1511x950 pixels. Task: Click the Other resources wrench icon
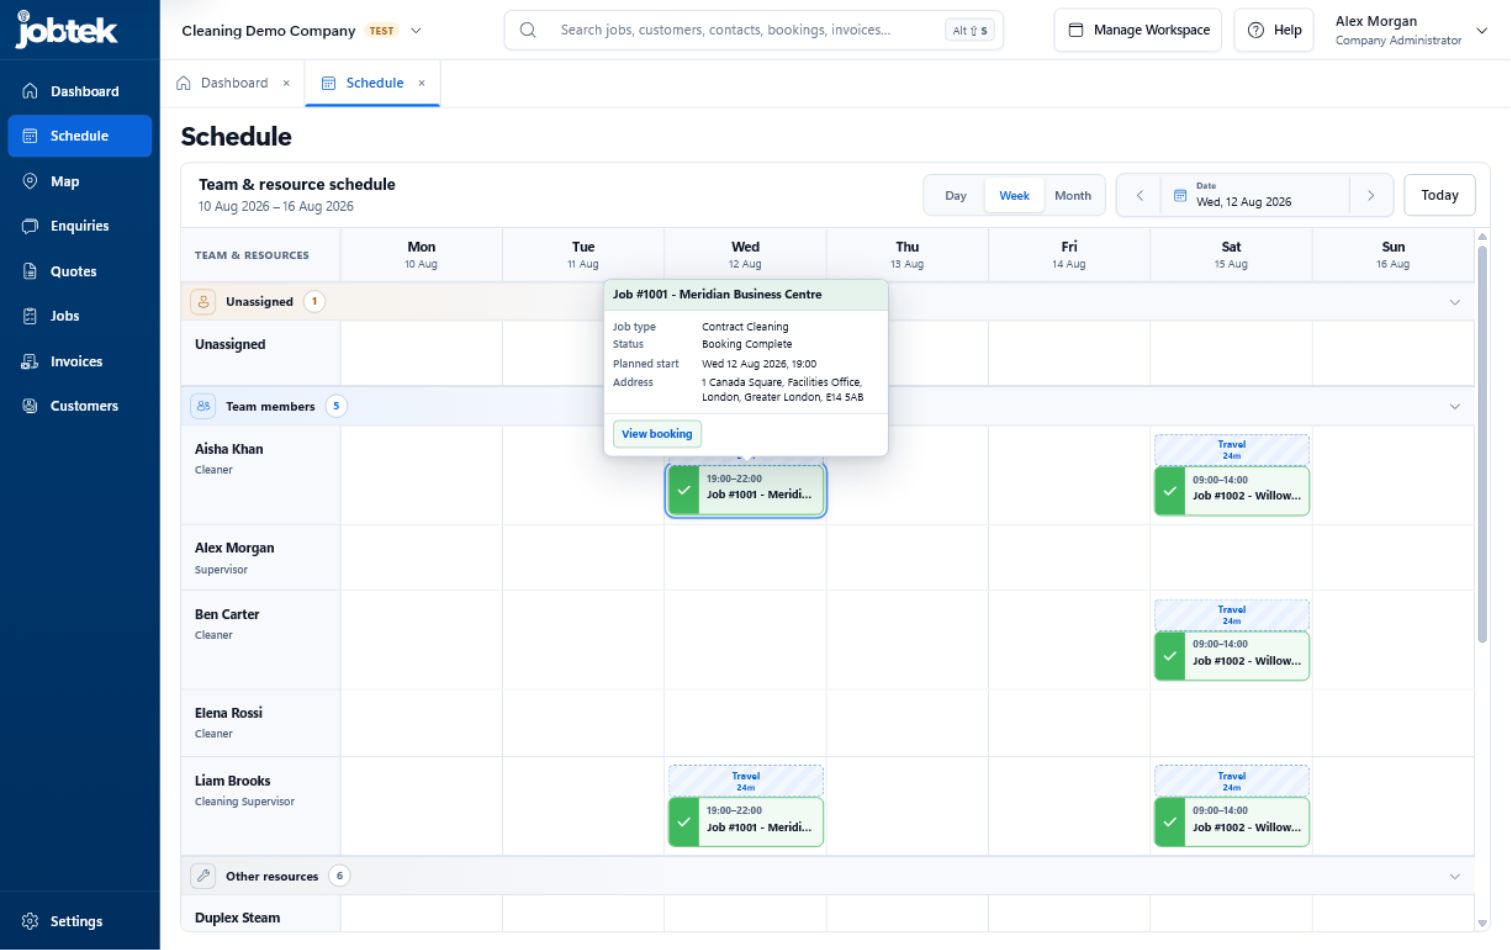pyautogui.click(x=203, y=876)
